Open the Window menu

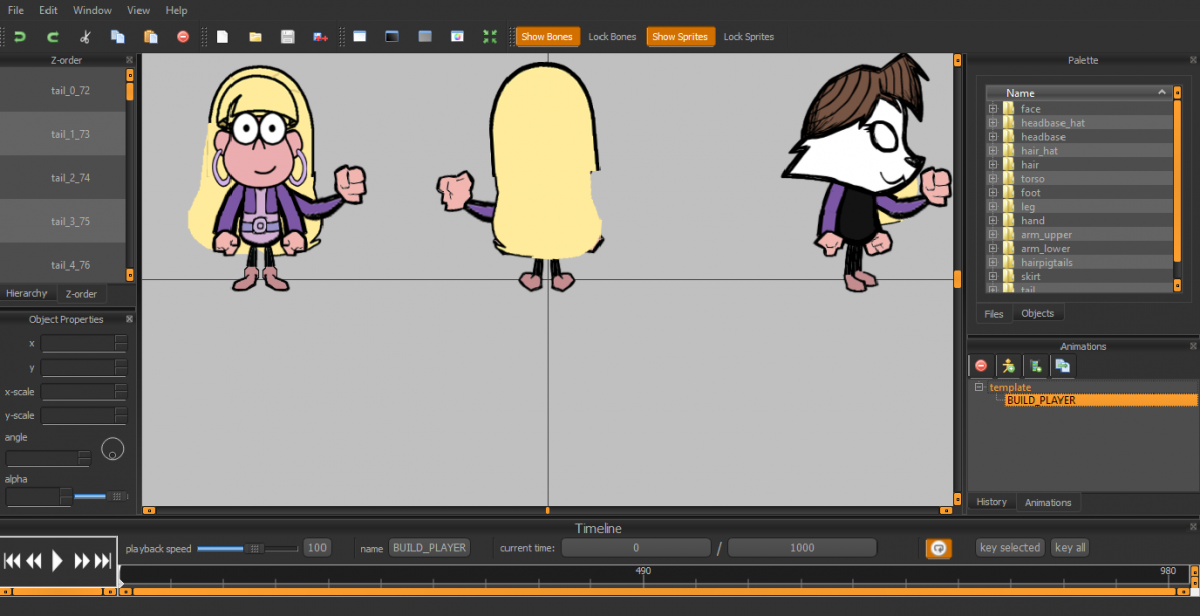click(x=92, y=10)
